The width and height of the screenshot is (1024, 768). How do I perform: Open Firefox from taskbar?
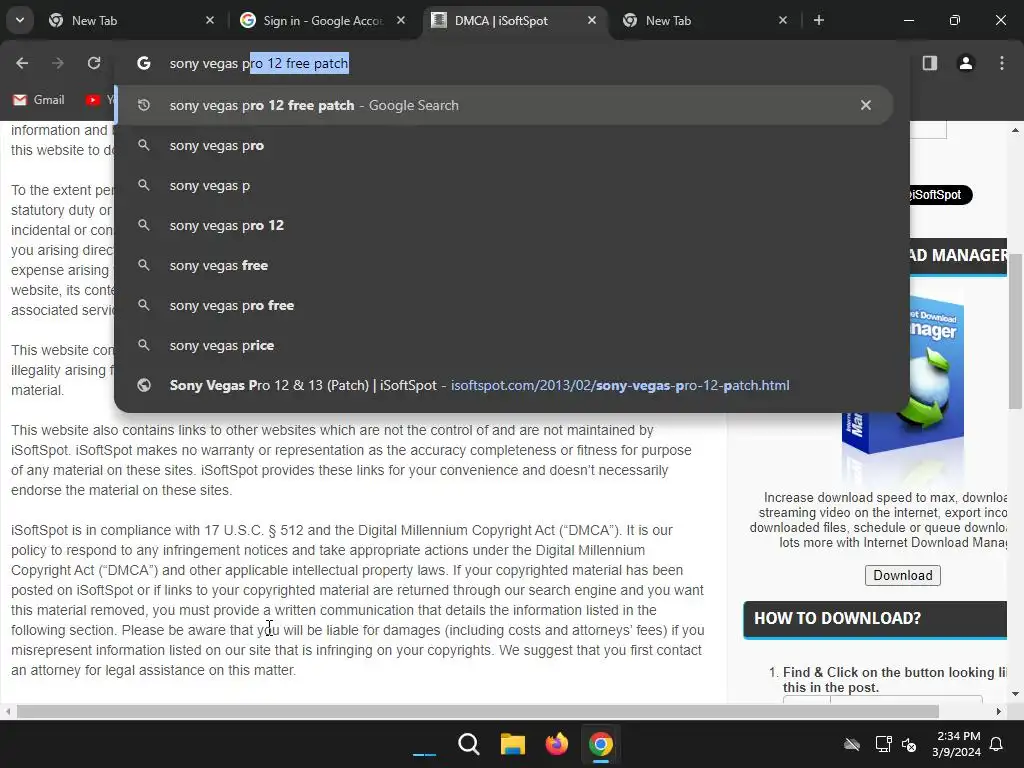point(556,744)
